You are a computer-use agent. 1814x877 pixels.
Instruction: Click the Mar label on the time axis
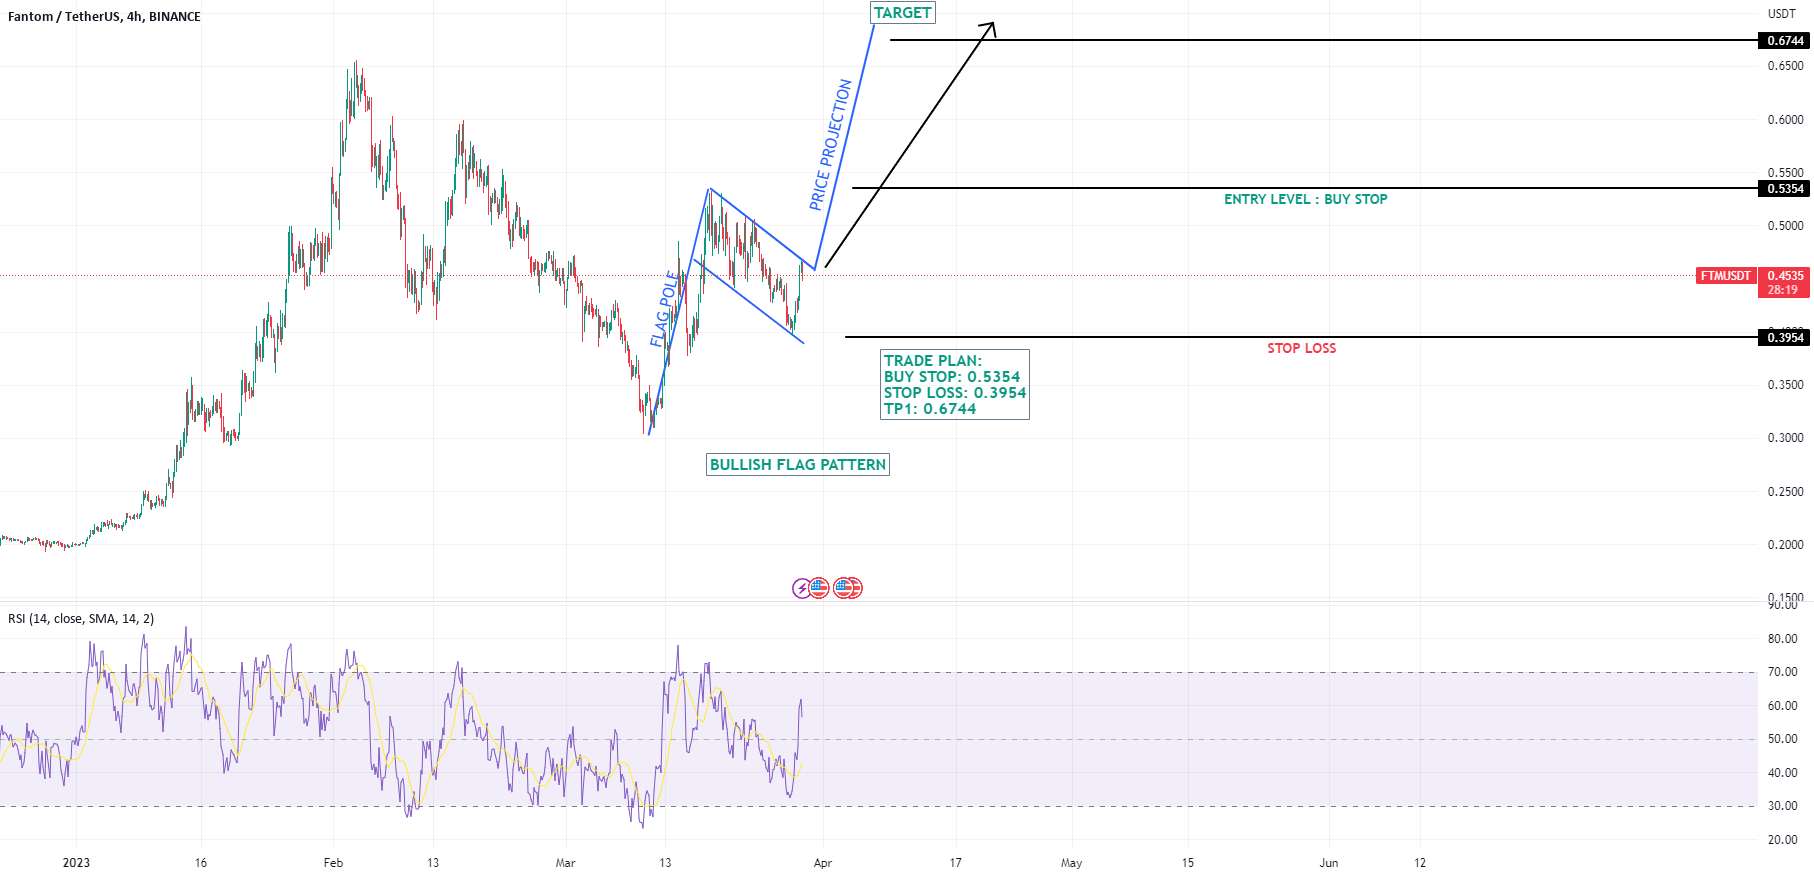coord(565,863)
